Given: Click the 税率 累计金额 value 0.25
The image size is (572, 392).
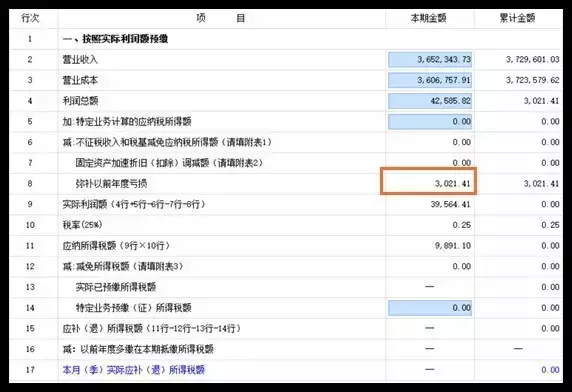Looking at the screenshot, I should tap(550, 225).
